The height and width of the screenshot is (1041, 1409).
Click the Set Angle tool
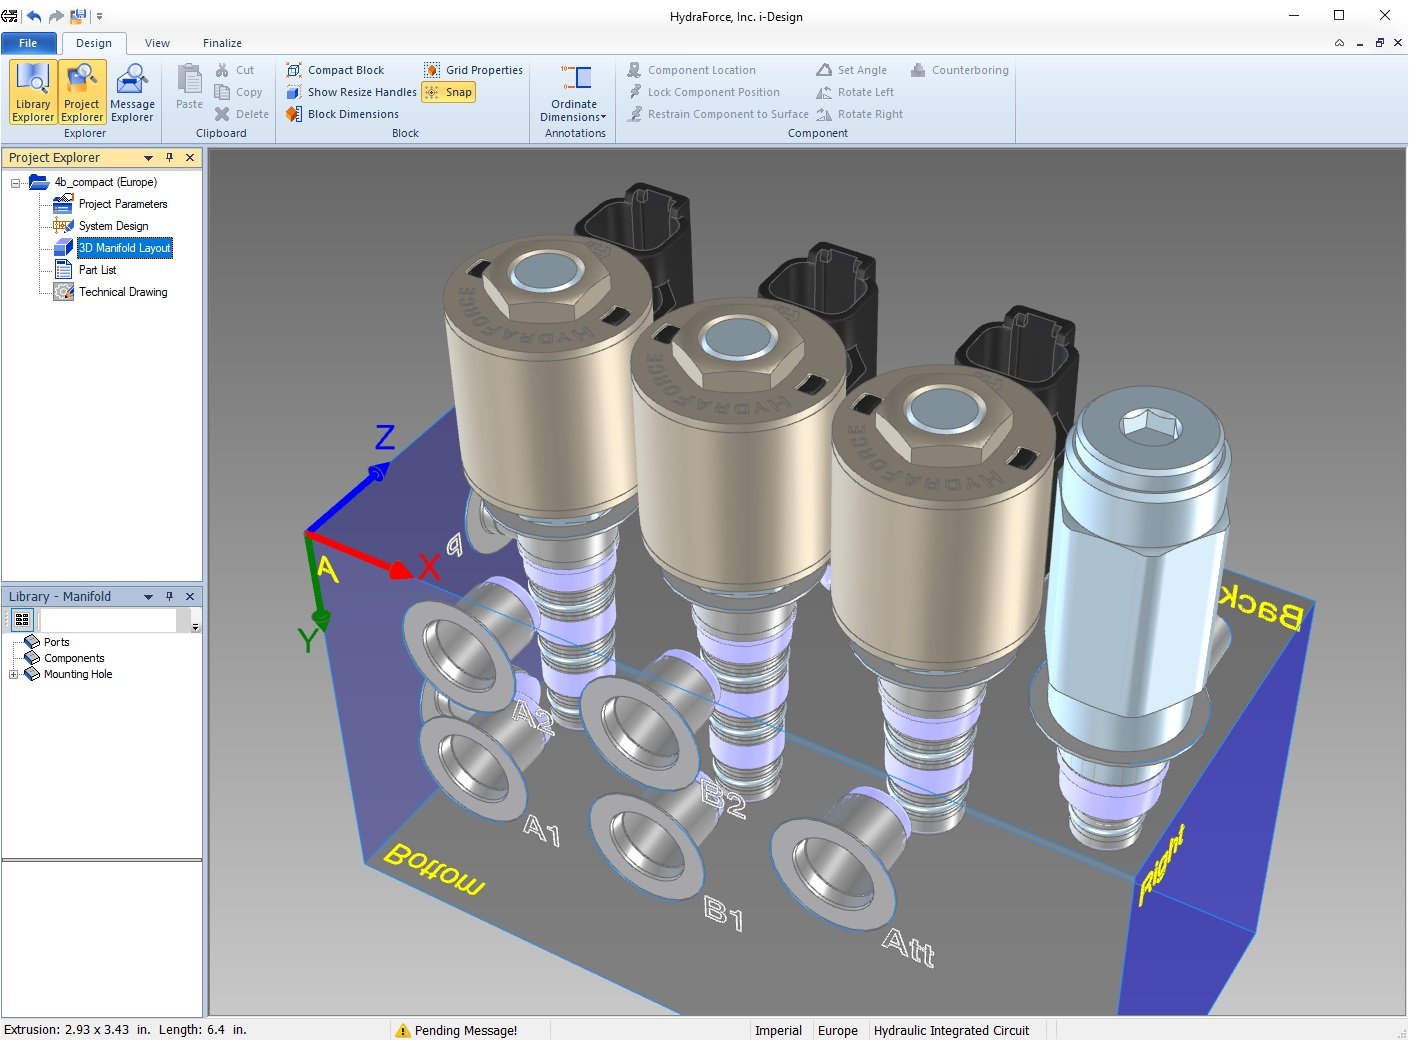click(851, 70)
